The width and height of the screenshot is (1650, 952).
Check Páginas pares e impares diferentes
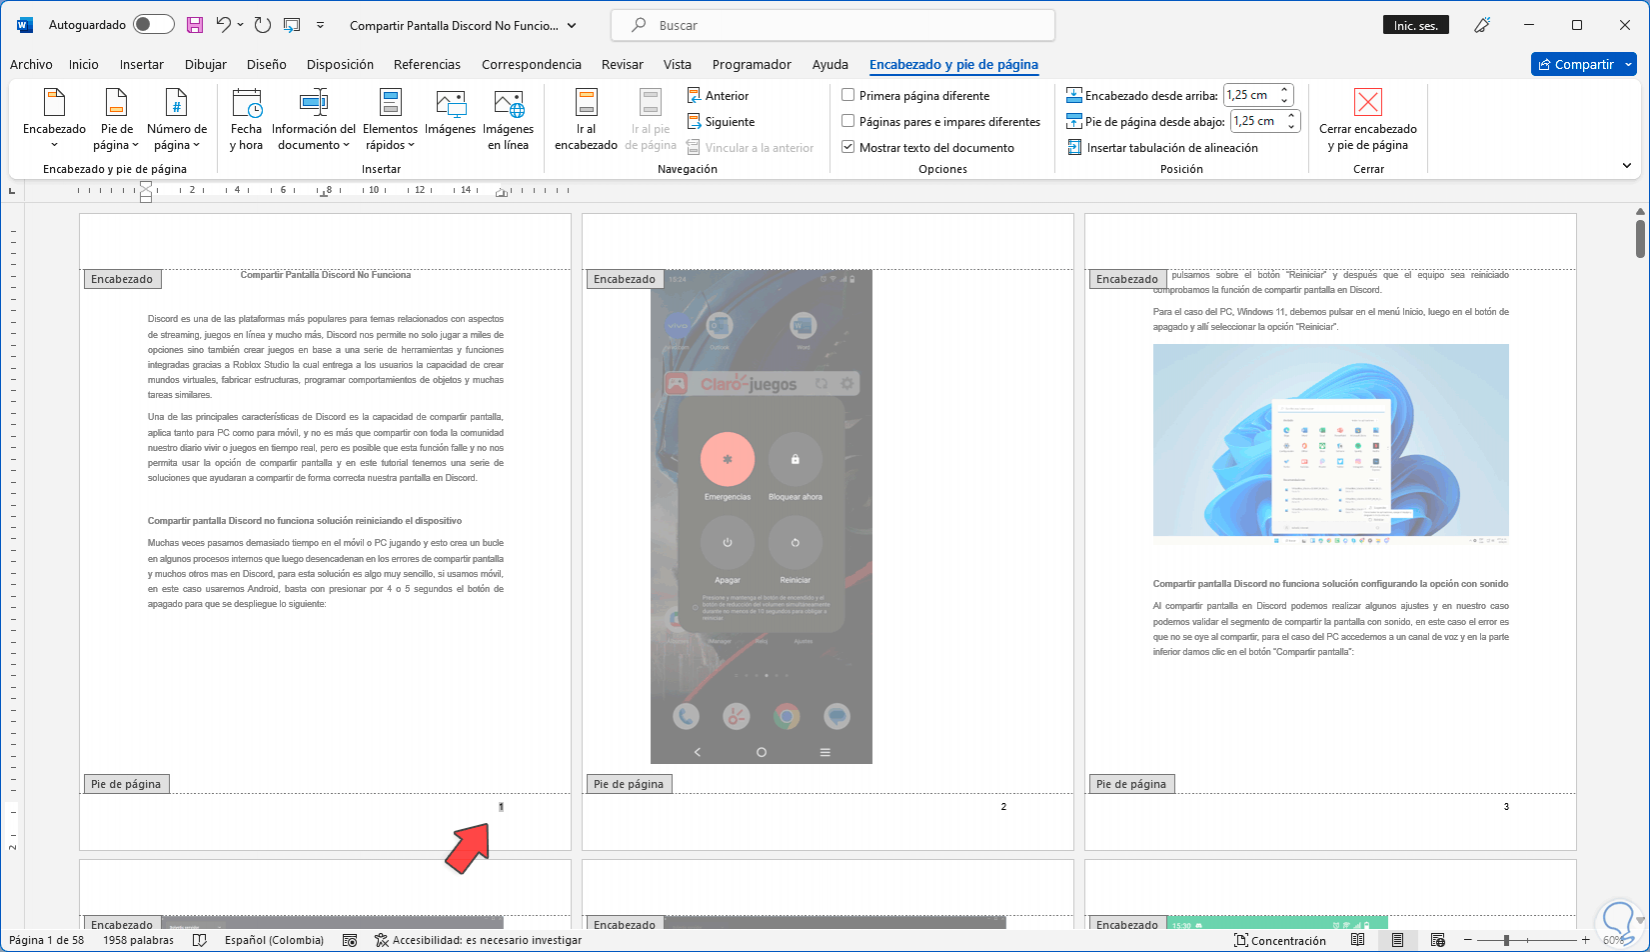848,122
